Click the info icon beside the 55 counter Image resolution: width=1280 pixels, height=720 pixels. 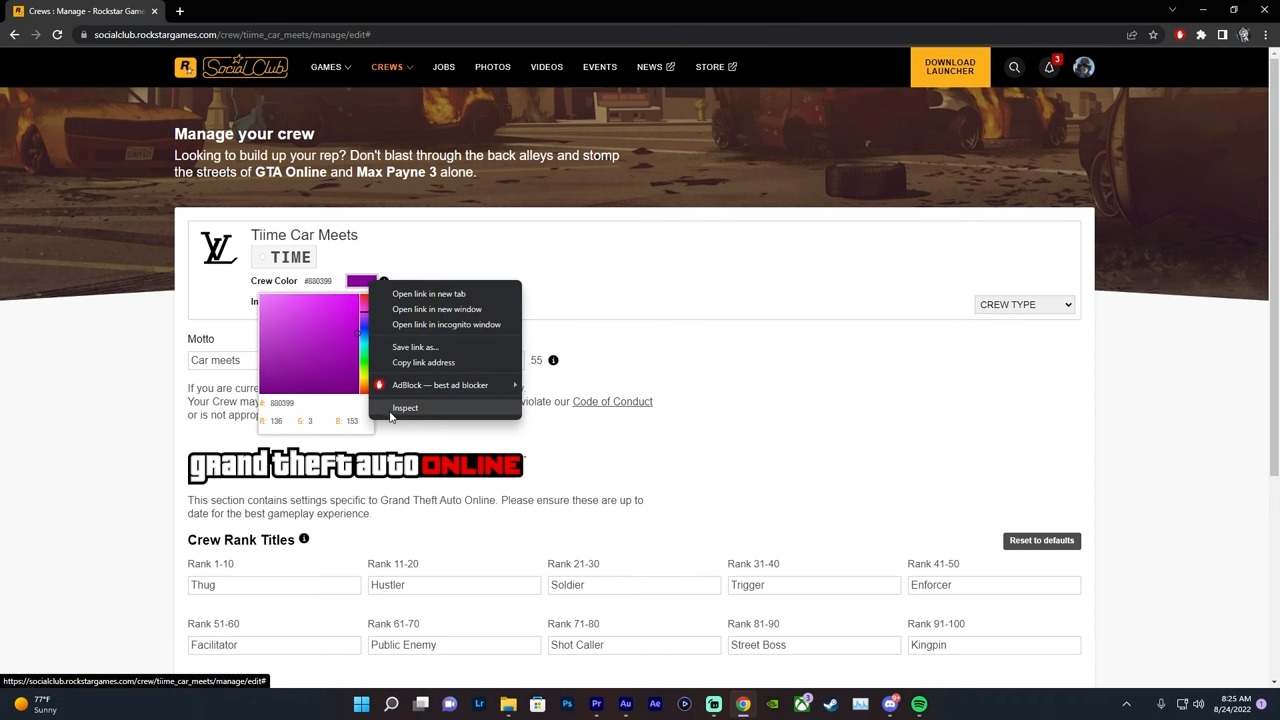pyautogui.click(x=553, y=360)
